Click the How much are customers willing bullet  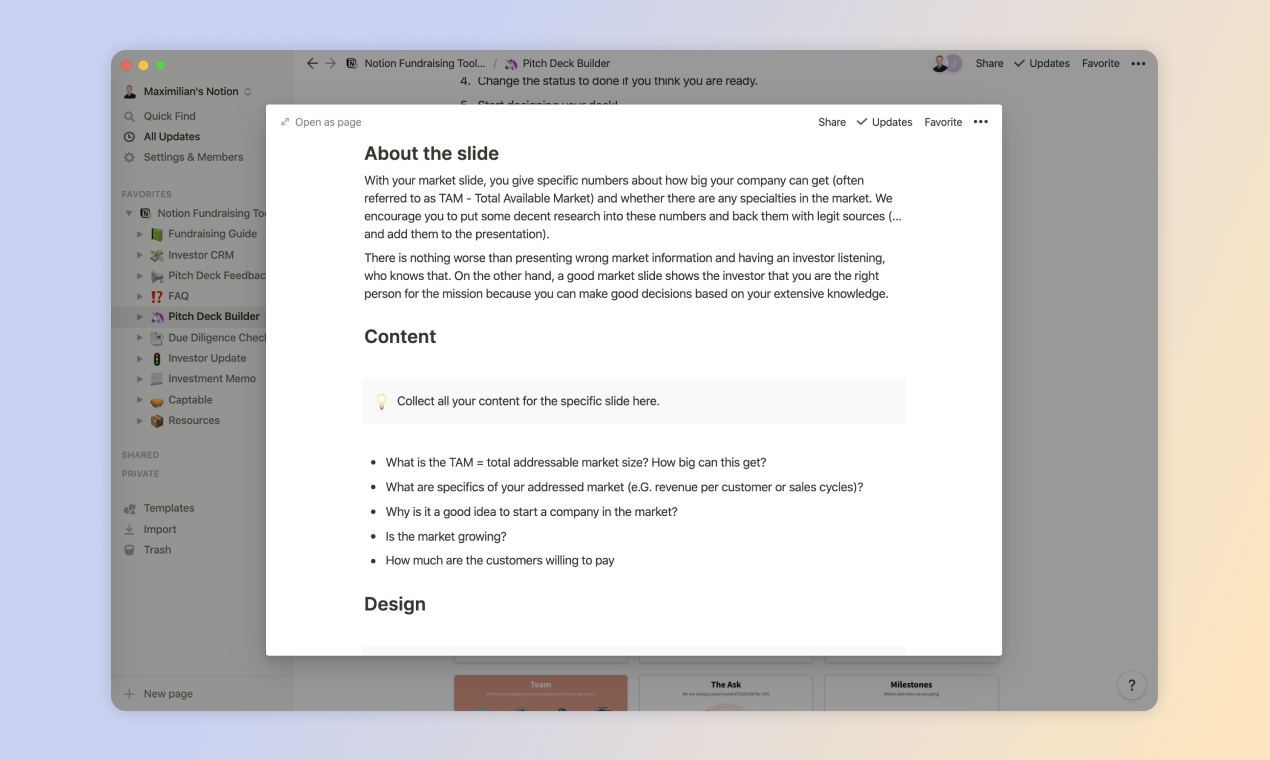coord(500,560)
